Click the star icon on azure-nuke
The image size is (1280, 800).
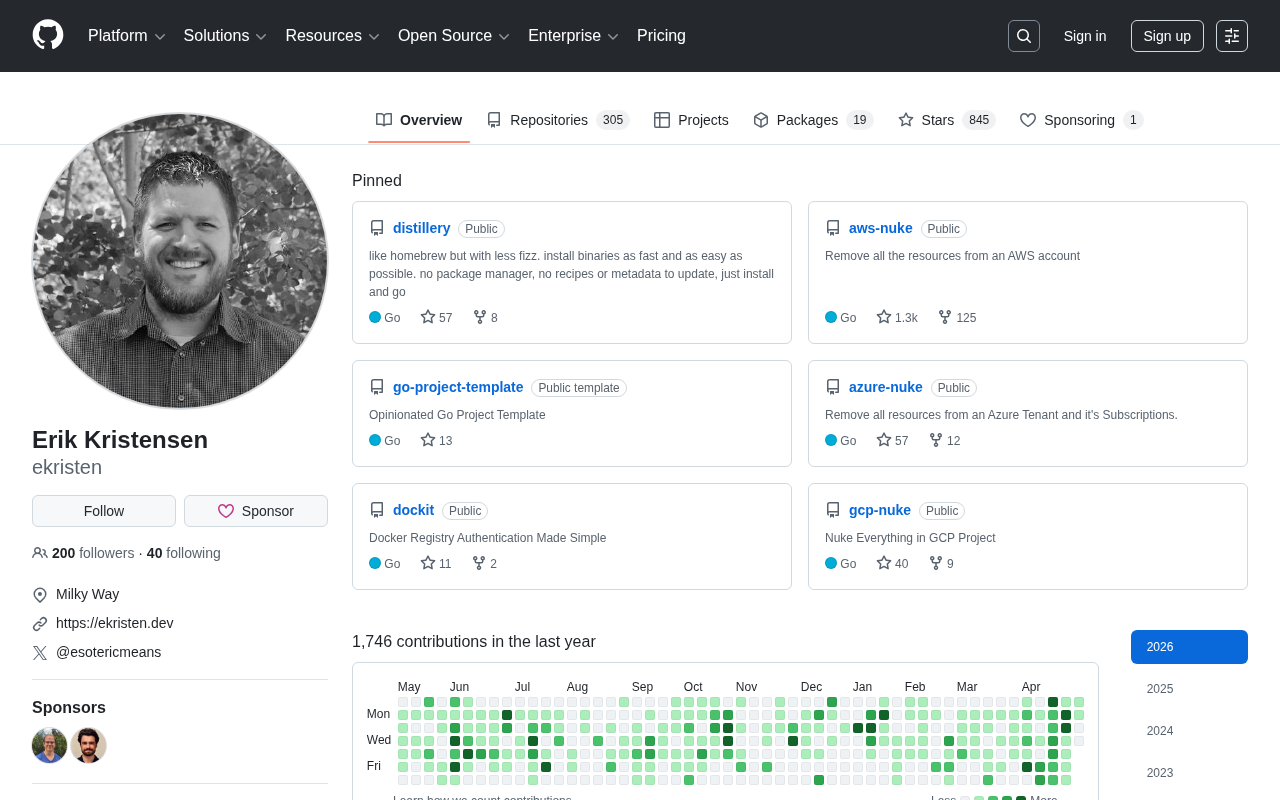pyautogui.click(x=884, y=440)
